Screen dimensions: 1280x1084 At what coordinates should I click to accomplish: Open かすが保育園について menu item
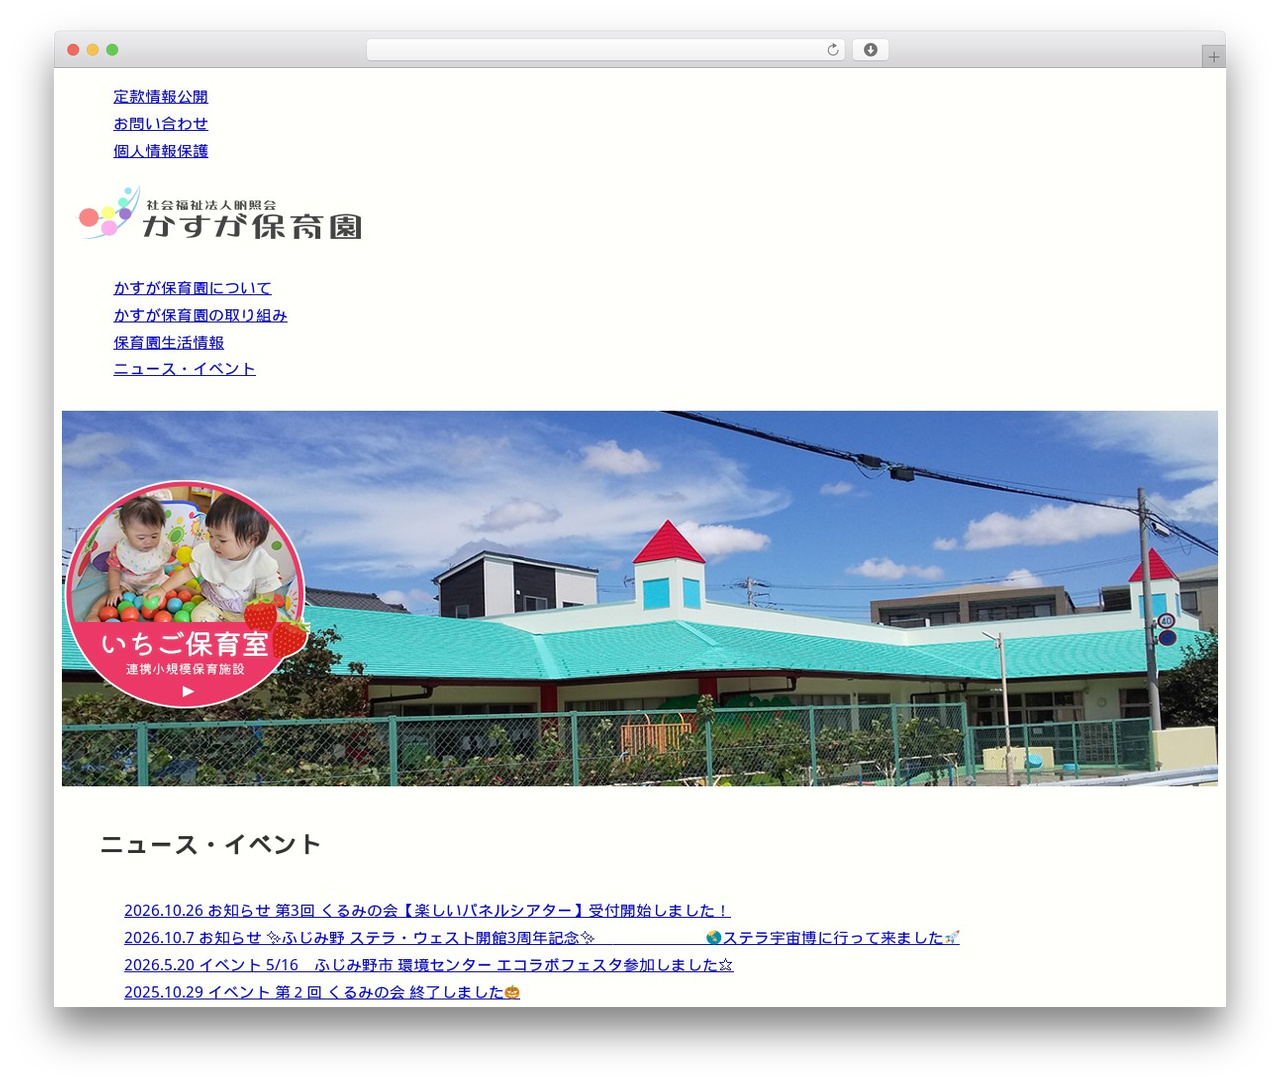point(193,288)
